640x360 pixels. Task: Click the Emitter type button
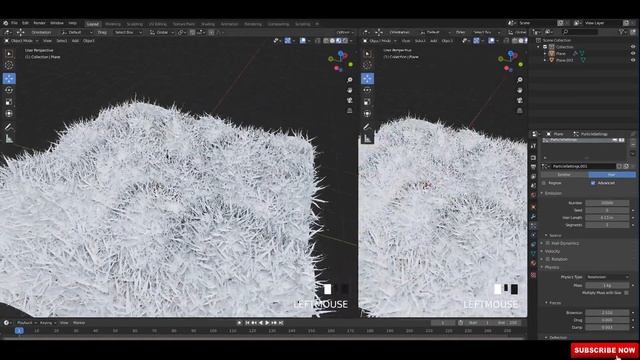pos(564,175)
